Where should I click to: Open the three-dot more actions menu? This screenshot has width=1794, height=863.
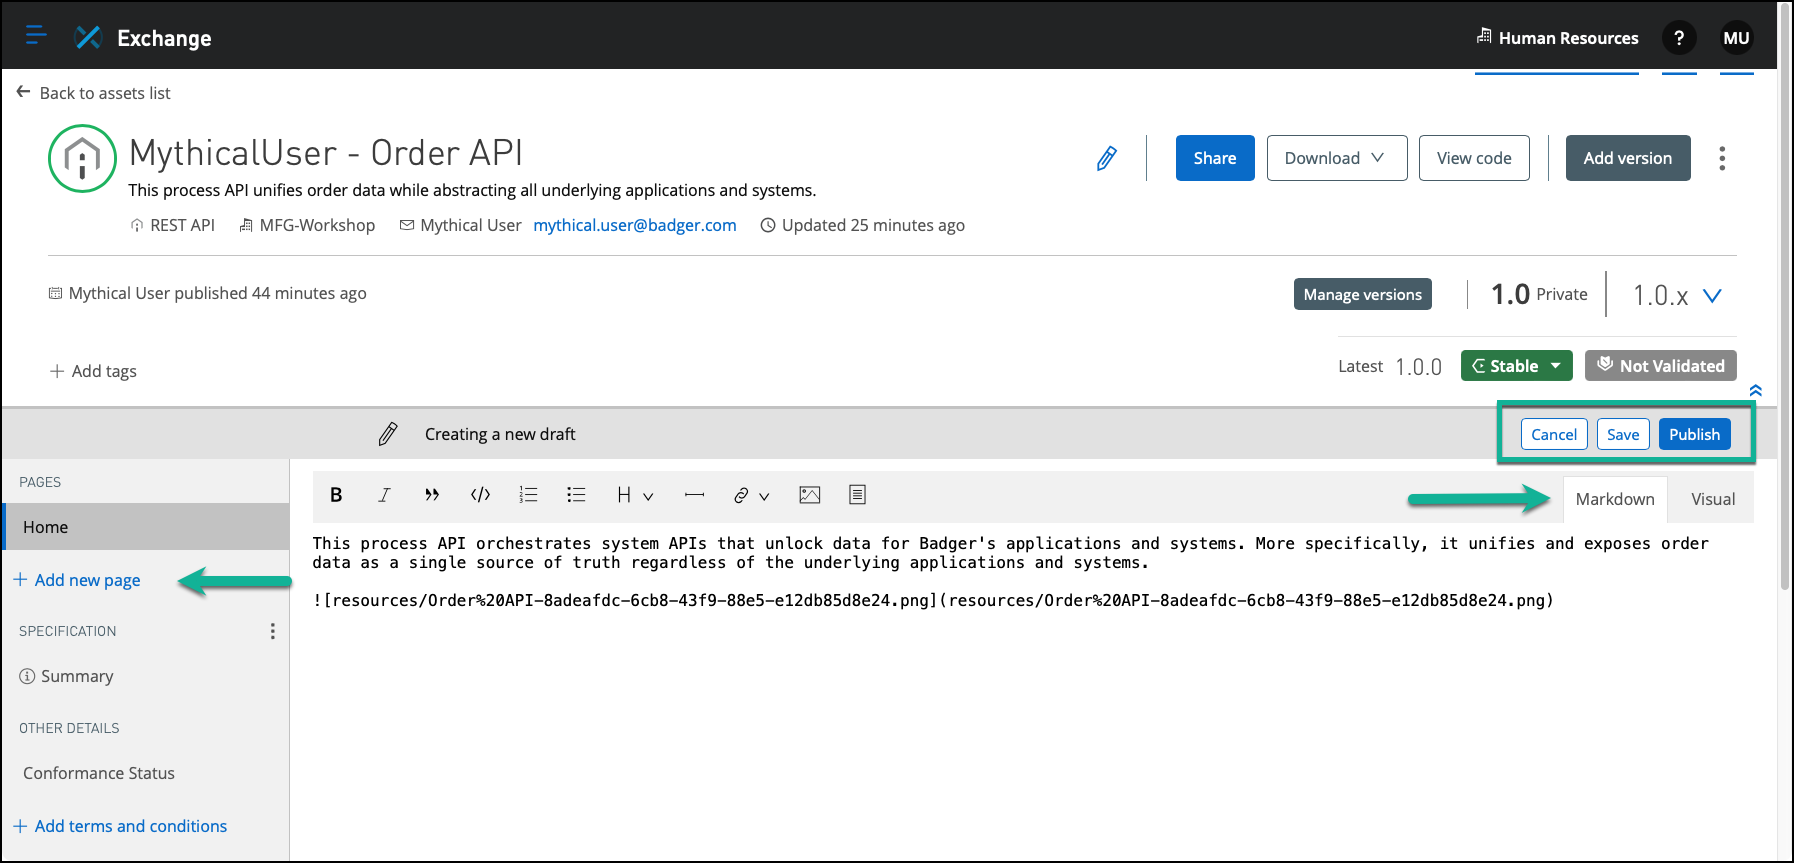[x=1722, y=158]
